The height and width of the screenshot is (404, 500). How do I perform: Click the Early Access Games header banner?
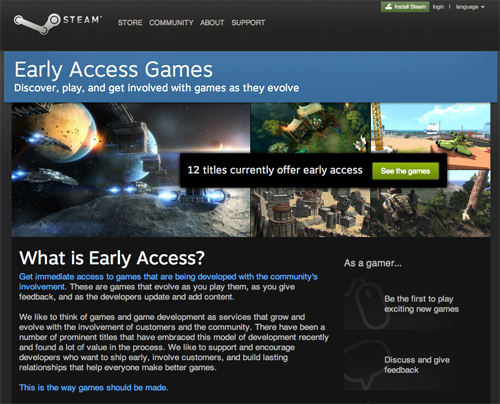[250, 77]
